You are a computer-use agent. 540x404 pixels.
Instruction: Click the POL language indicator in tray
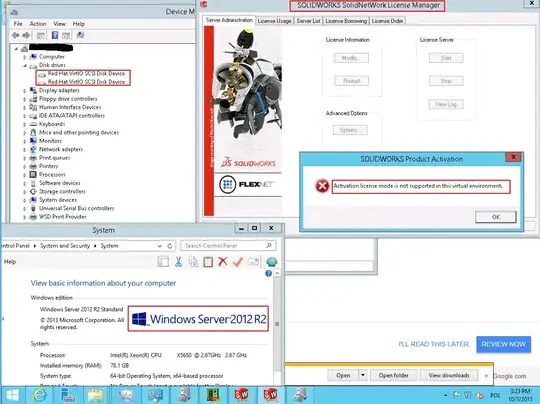[x=495, y=395]
